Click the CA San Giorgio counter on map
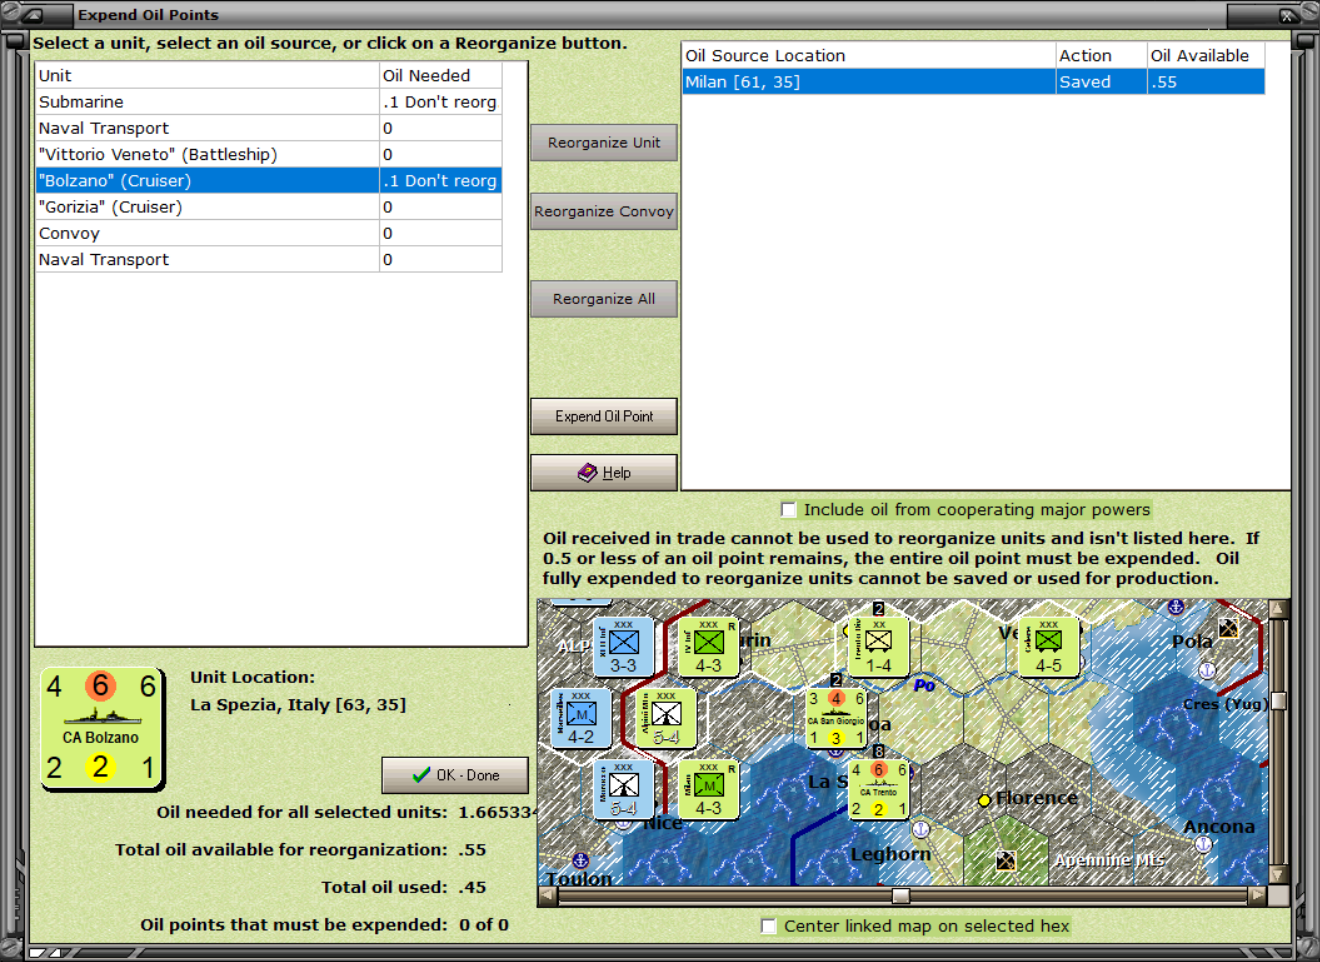Viewport: 1320px width, 962px height. click(x=836, y=718)
